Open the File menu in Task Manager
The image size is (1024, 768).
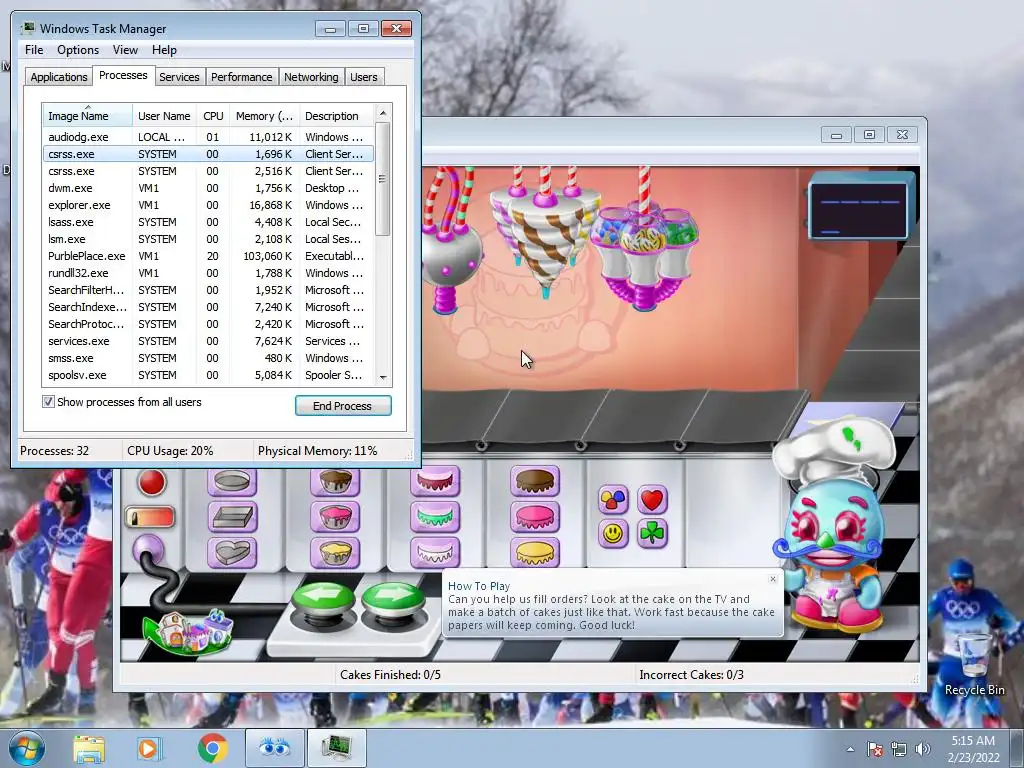(34, 50)
